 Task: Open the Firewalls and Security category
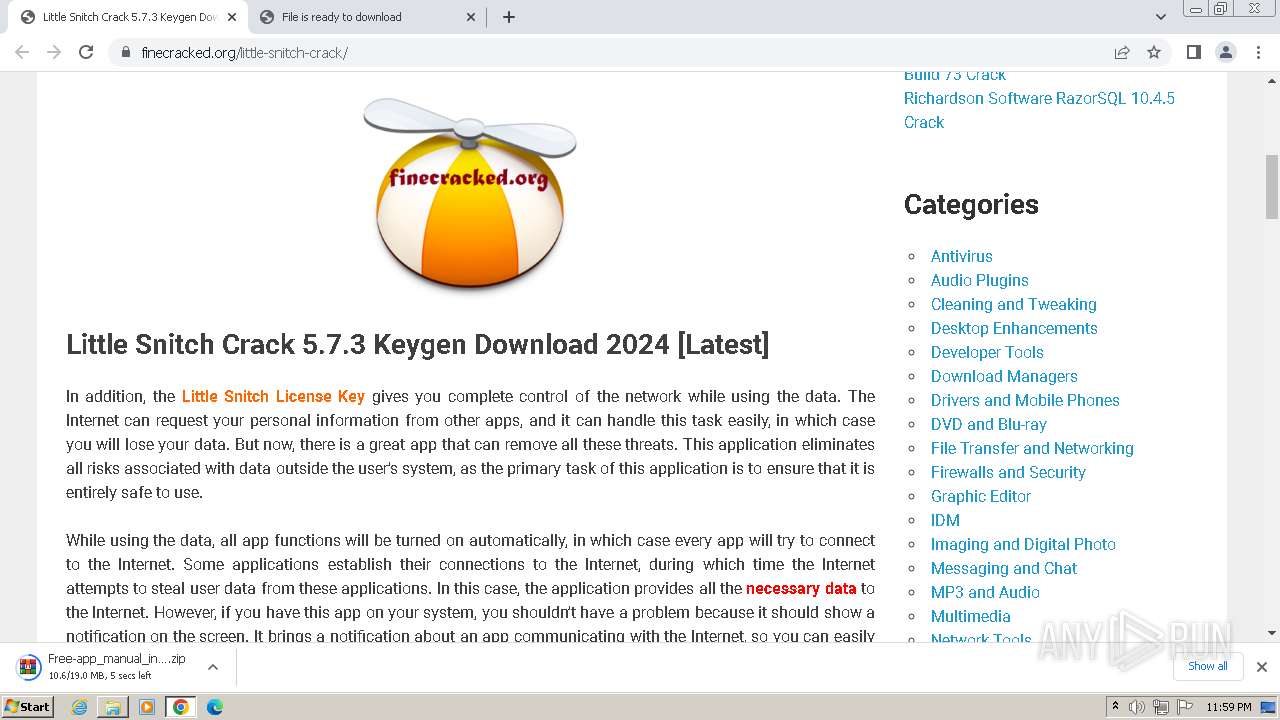1008,472
